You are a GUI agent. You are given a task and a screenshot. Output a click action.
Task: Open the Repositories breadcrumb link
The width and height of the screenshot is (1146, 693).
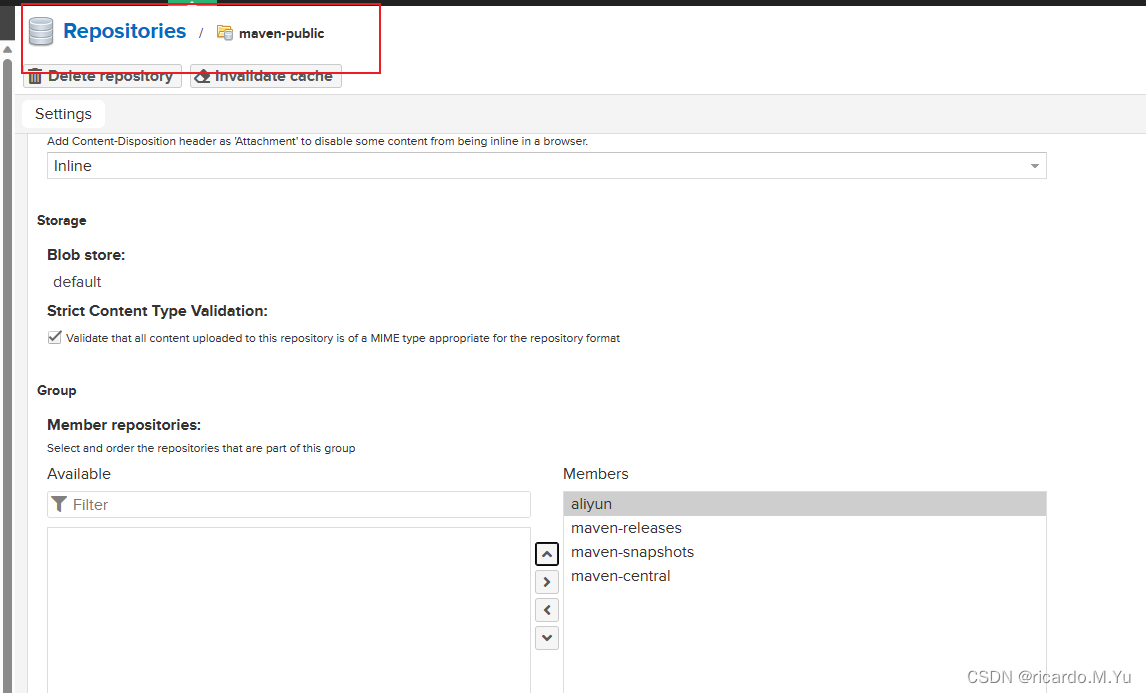point(124,31)
